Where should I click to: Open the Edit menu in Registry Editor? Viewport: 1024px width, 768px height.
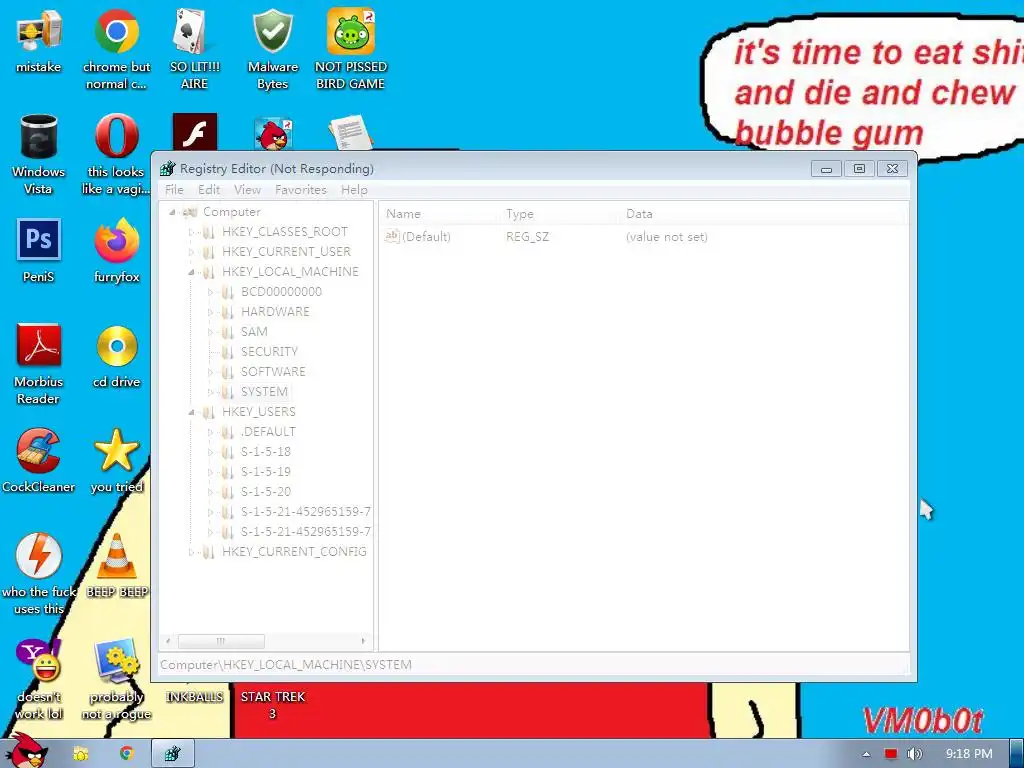(209, 189)
